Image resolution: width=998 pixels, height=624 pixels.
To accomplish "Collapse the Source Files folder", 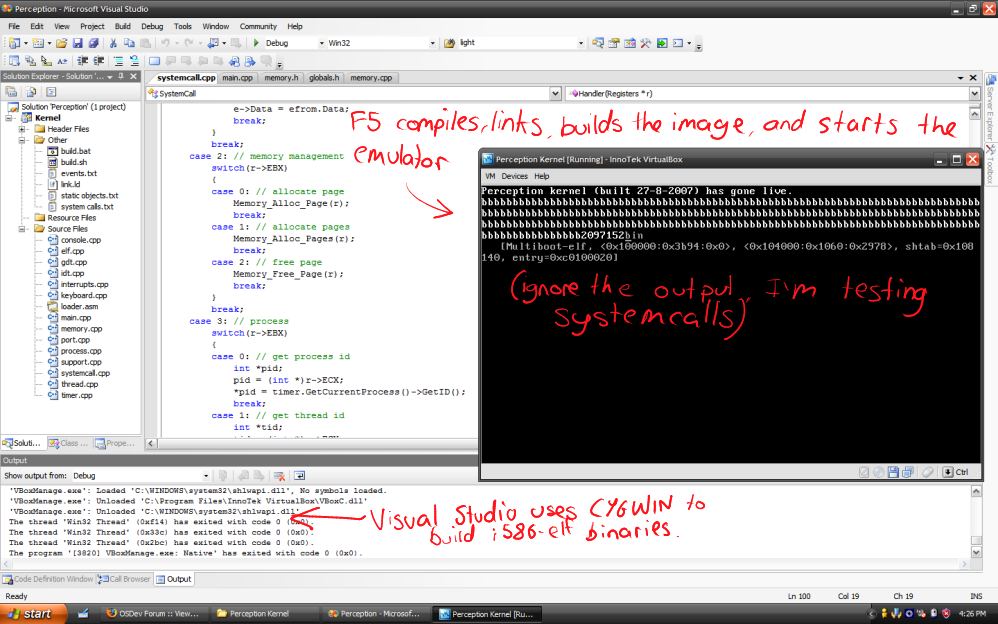I will (22, 229).
